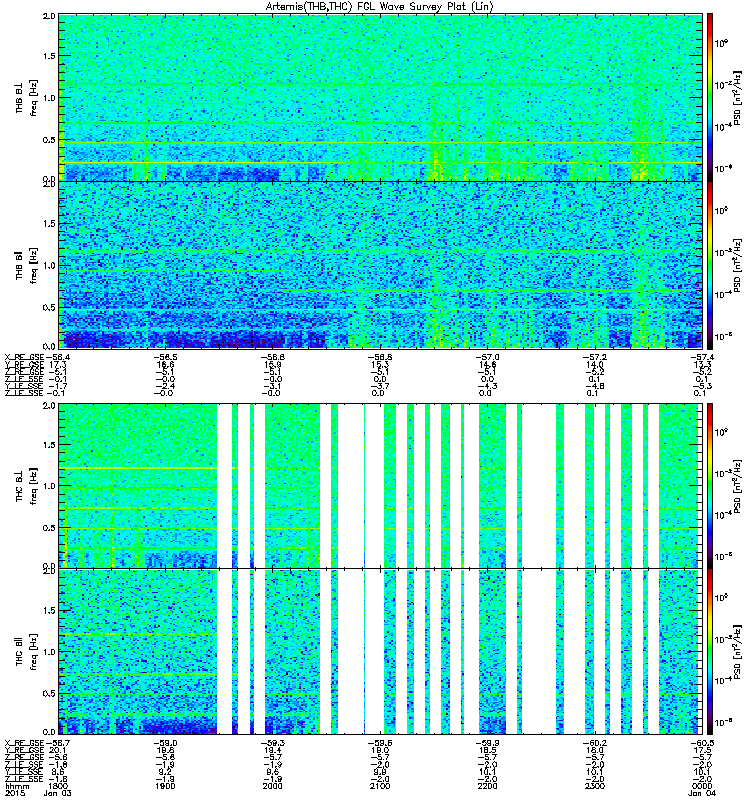Click the 'THB B∥ freq [Hz]' axis label

click(x=26, y=265)
